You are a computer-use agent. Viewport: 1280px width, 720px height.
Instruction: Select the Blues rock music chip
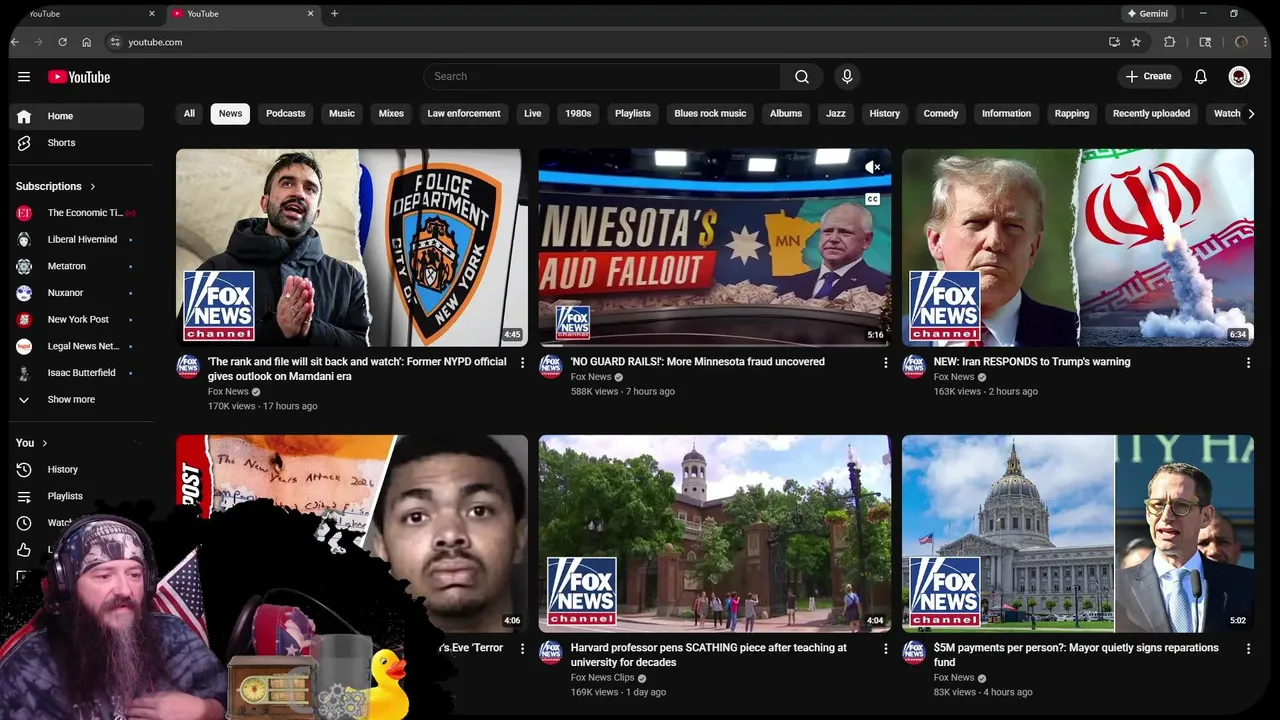point(710,114)
